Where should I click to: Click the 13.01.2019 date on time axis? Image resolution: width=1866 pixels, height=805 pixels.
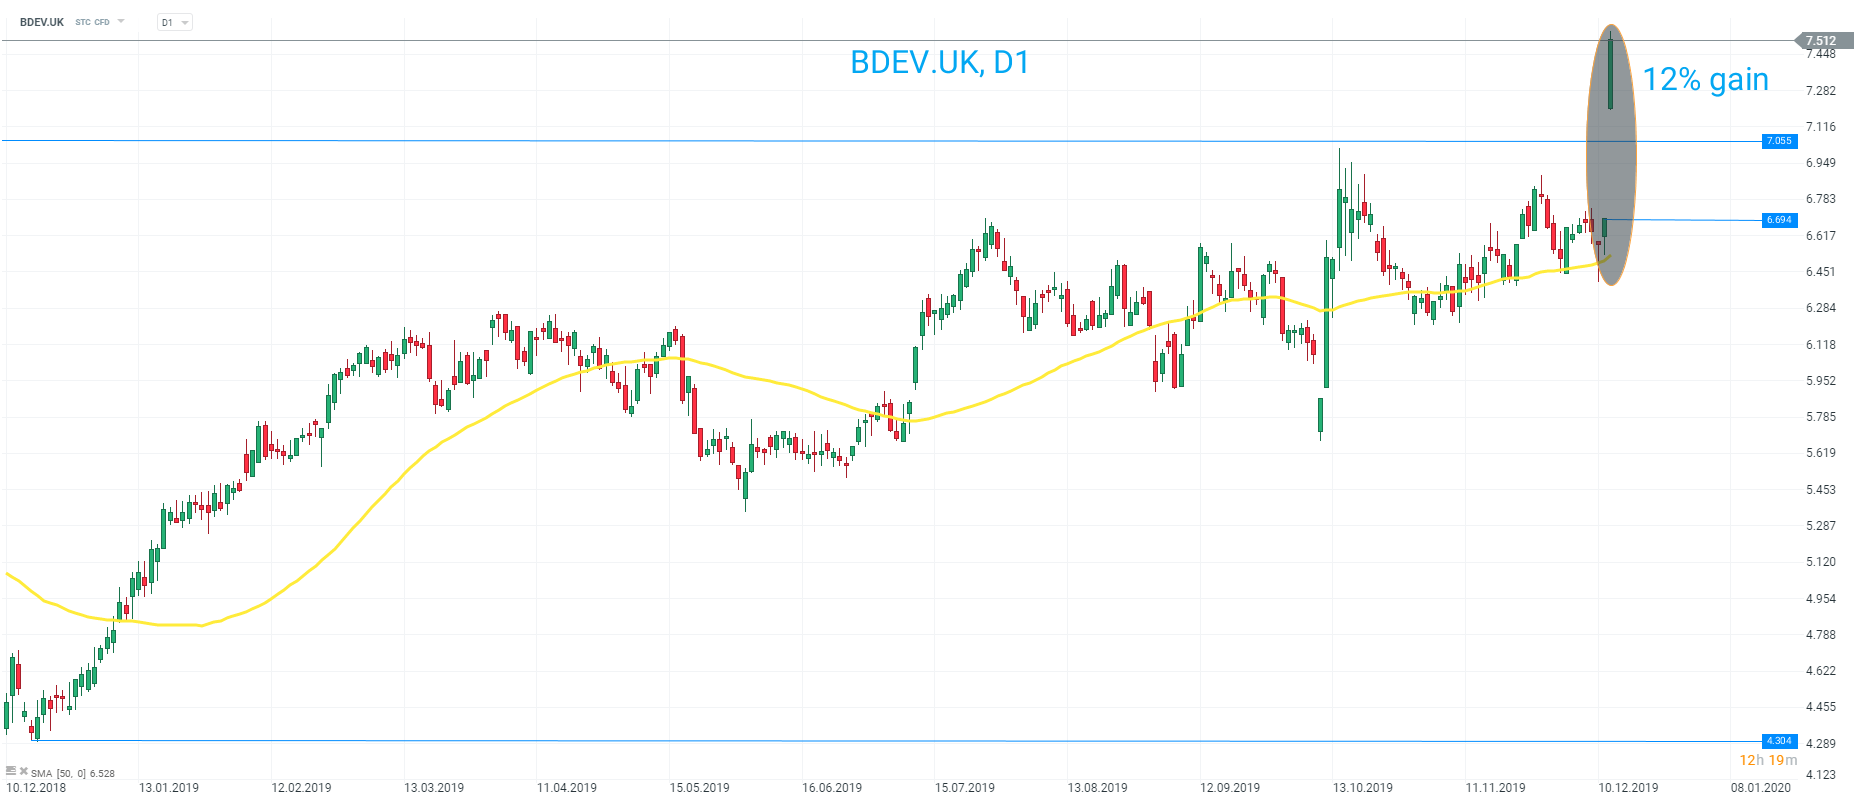pos(169,788)
